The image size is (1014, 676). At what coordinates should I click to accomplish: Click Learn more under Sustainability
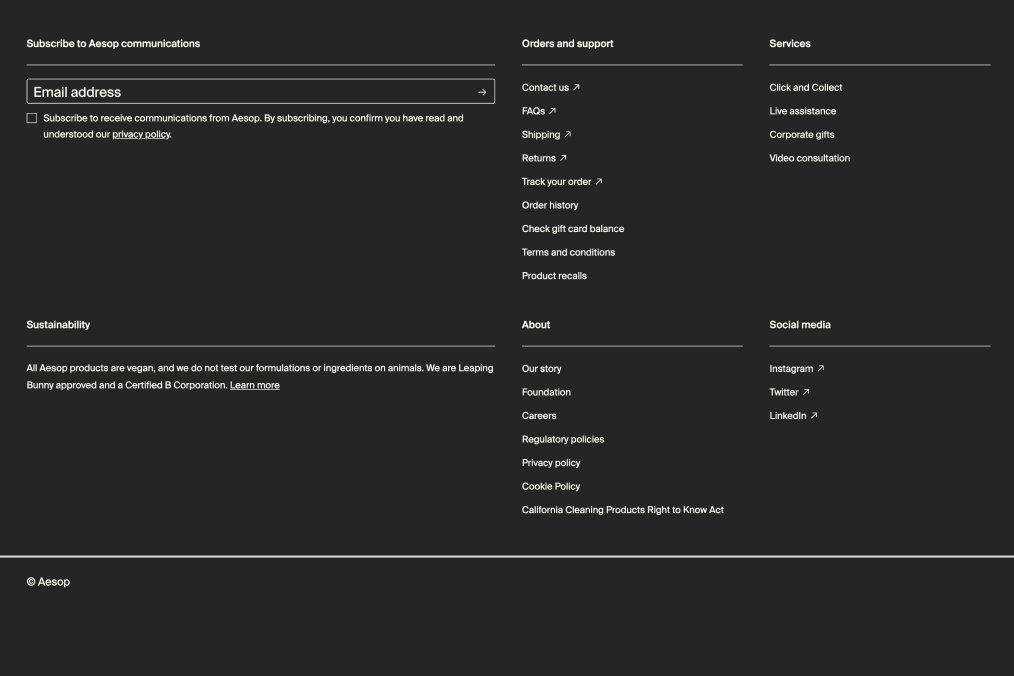pyautogui.click(x=255, y=385)
